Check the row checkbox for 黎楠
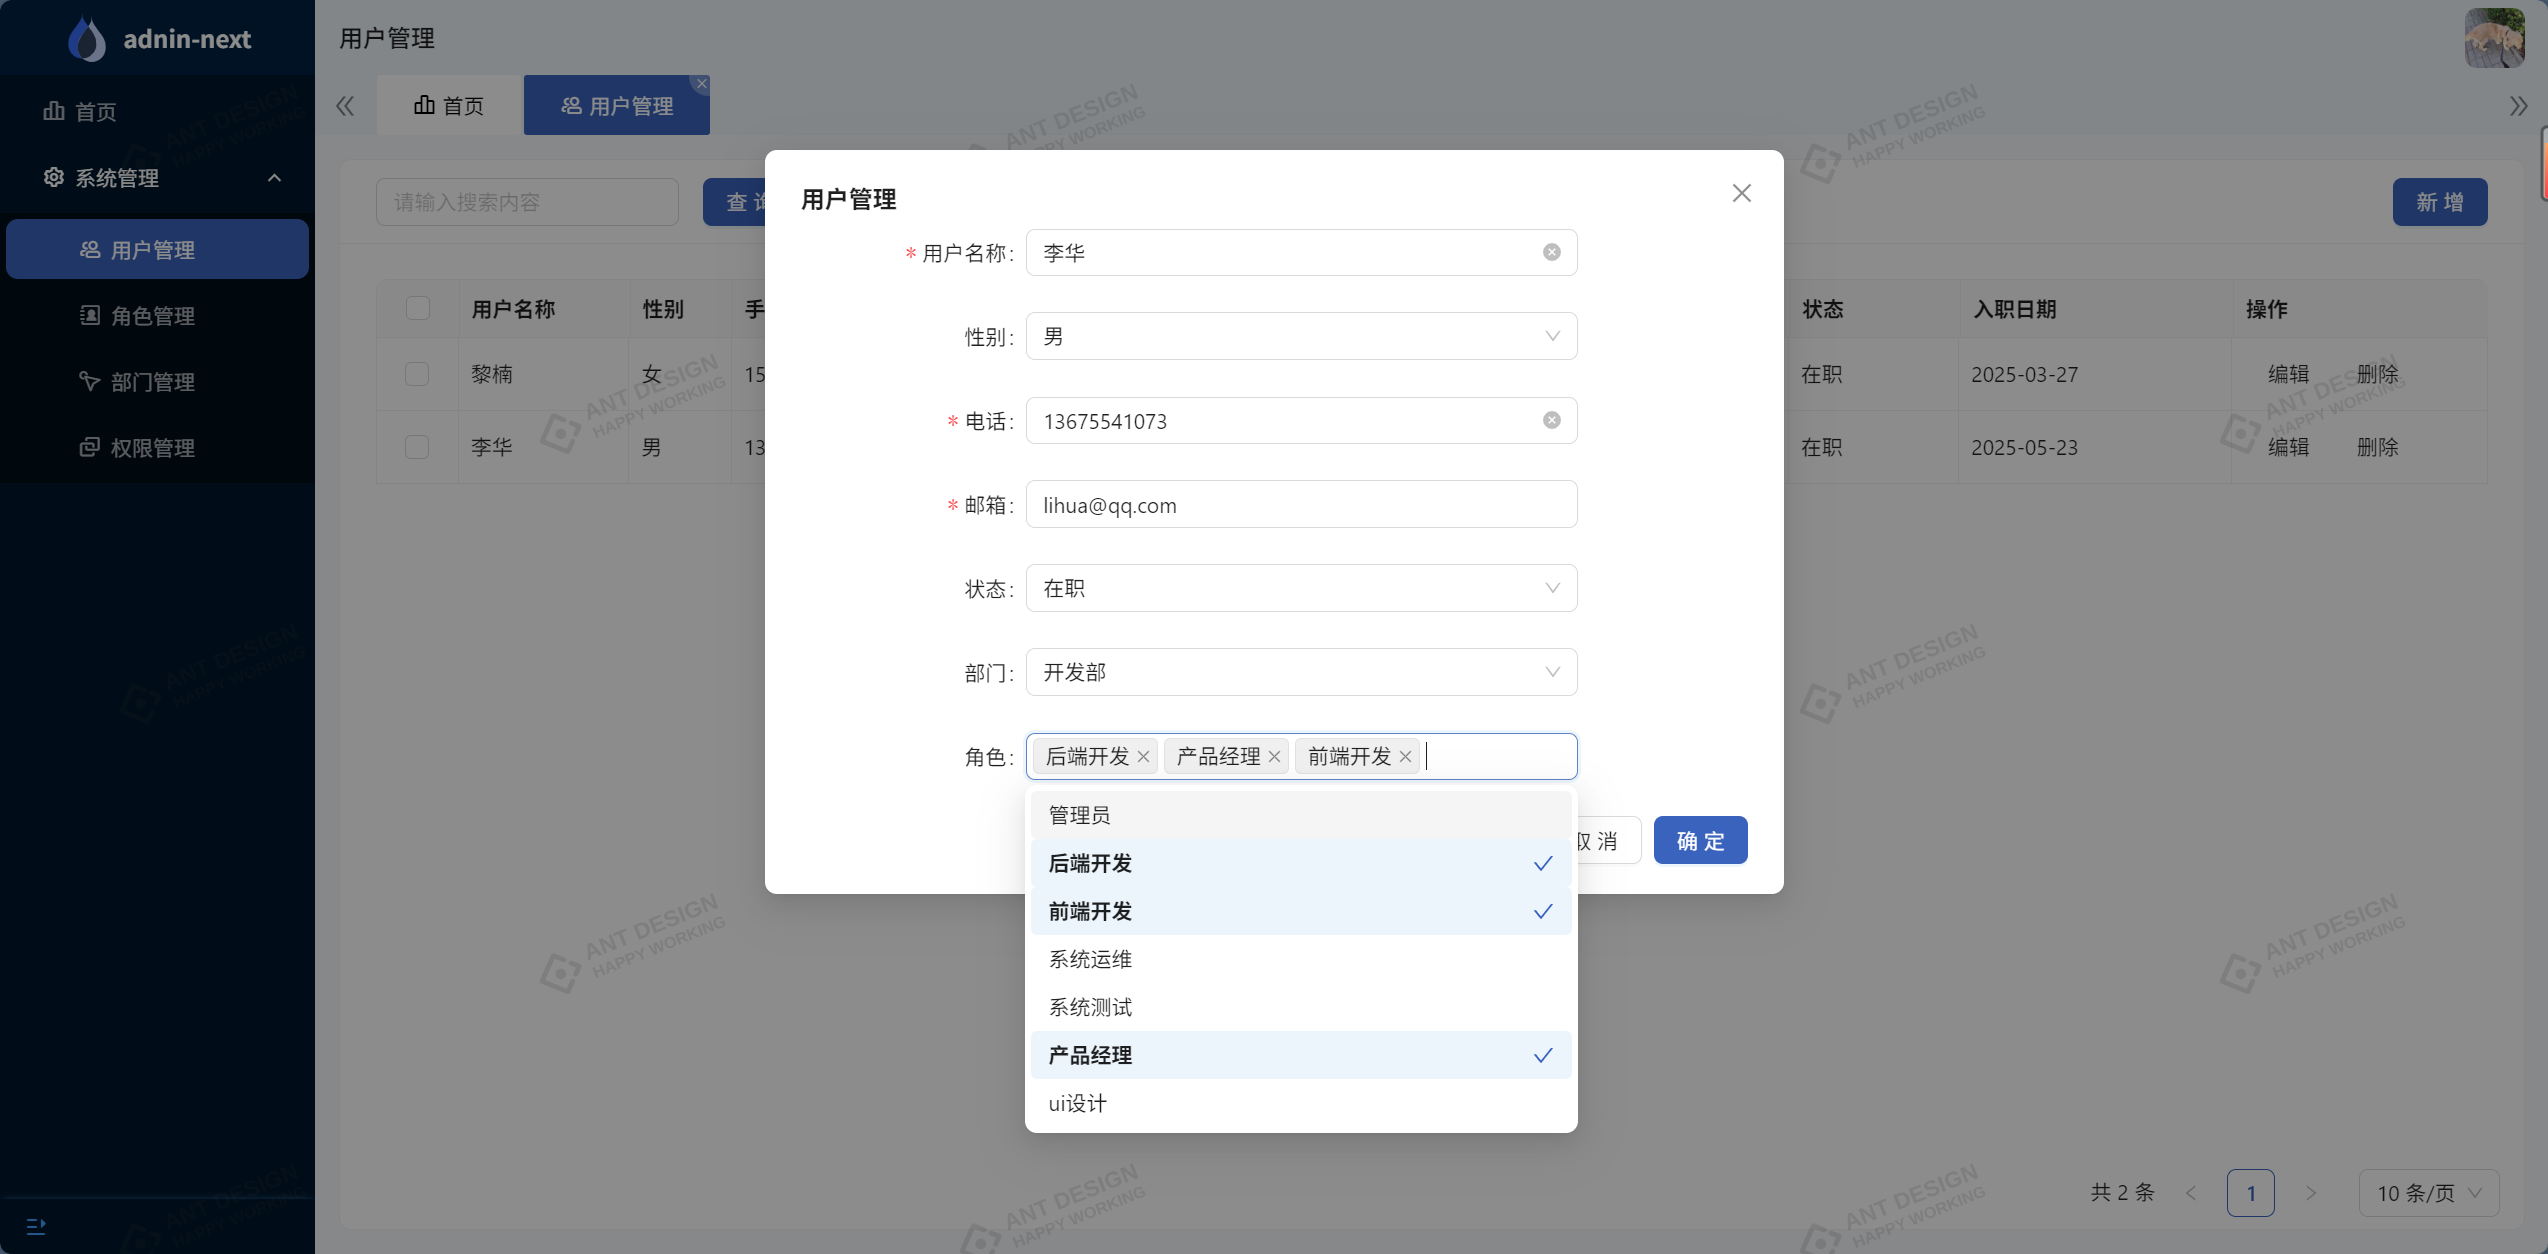 coord(417,374)
